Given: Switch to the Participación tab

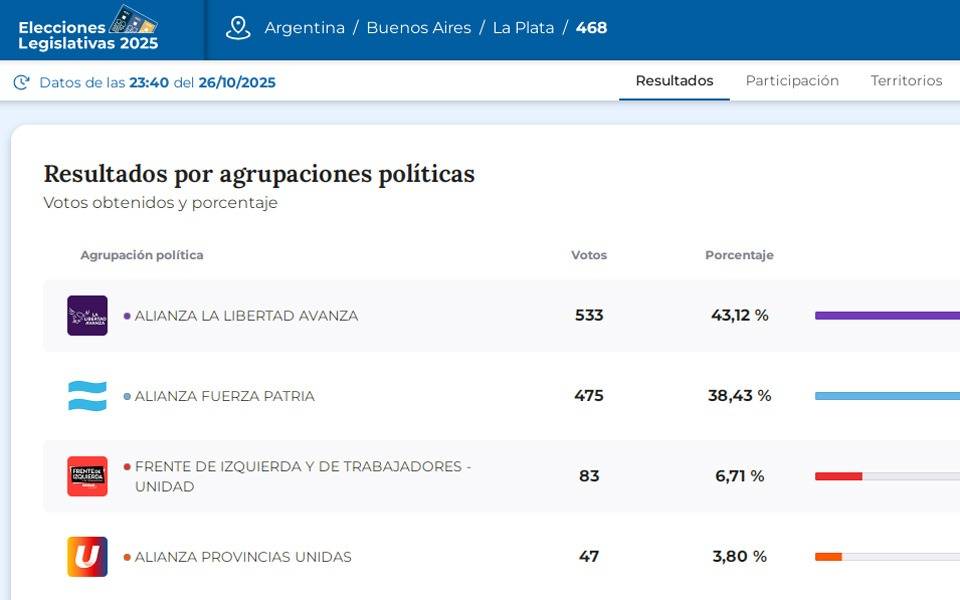Looking at the screenshot, I should click(792, 81).
